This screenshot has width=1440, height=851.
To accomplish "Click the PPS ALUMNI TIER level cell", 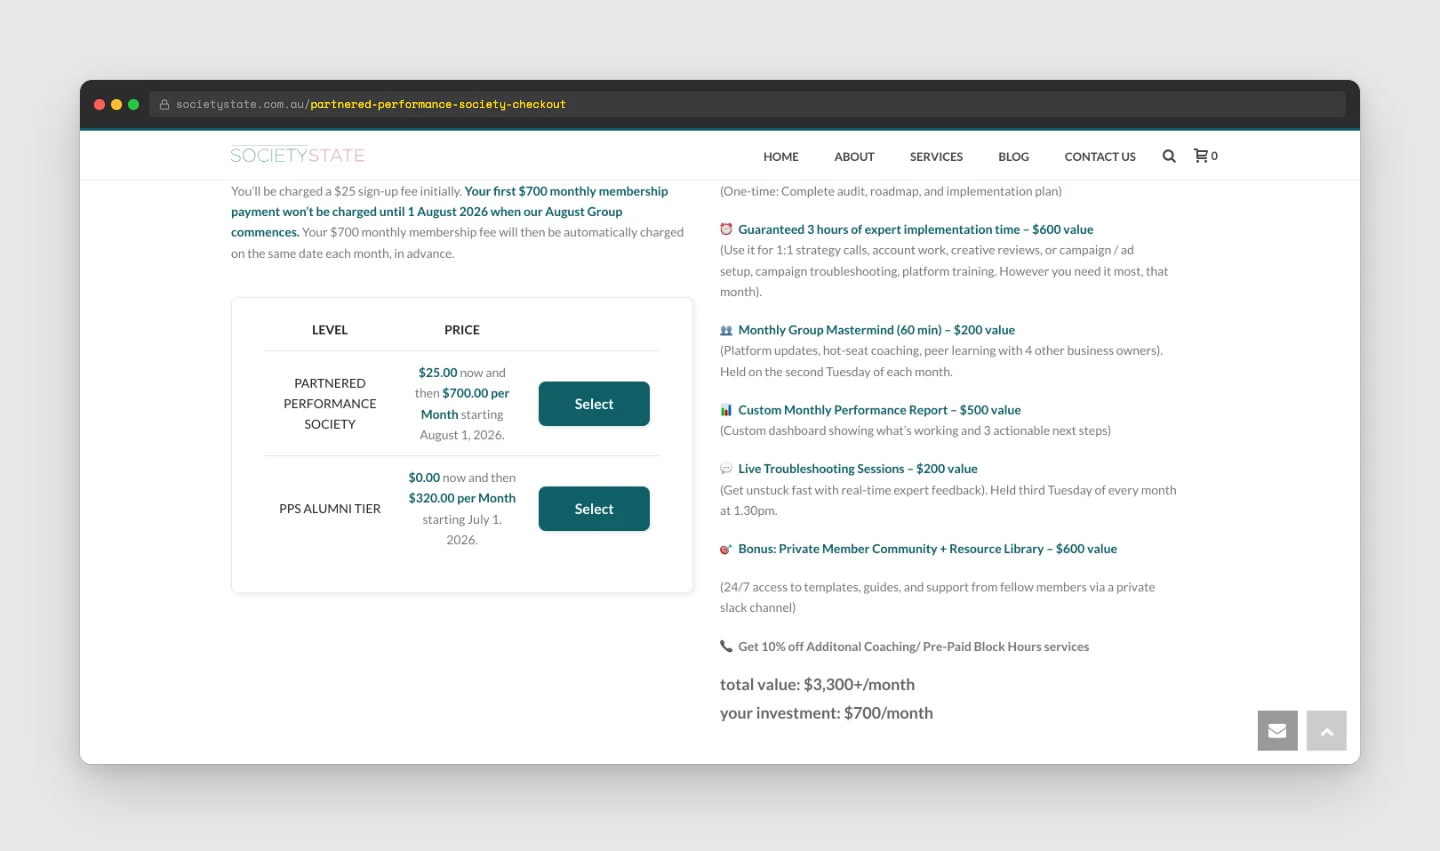I will coord(330,509).
